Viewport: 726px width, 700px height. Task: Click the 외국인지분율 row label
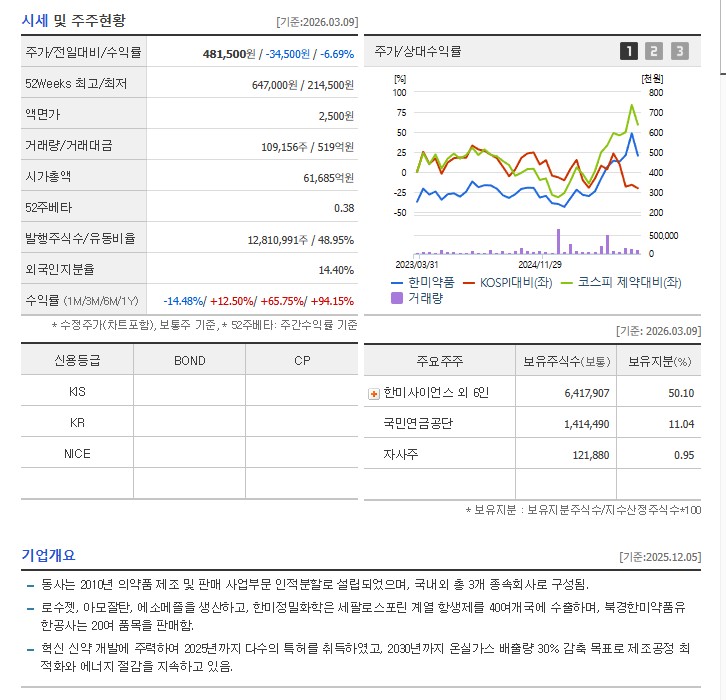pos(60,269)
